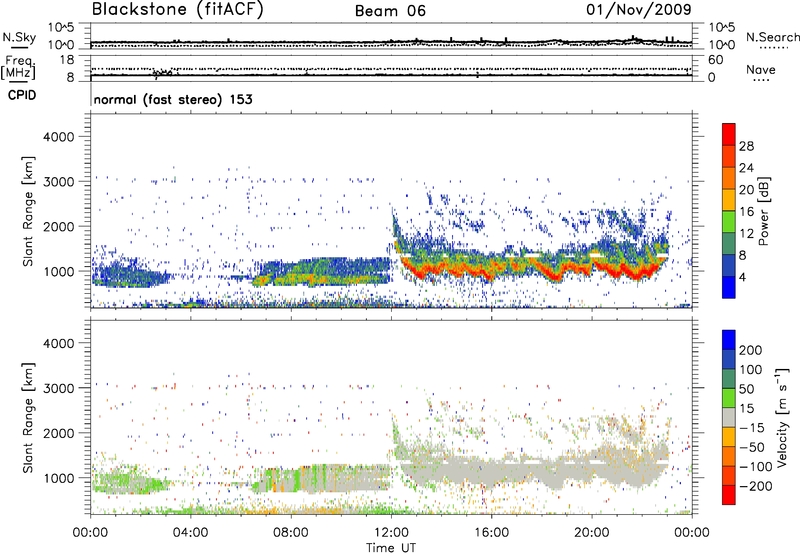The width and height of the screenshot is (800, 554).
Task: Click the 2000 tick on velocity panel
Action: [x=59, y=433]
